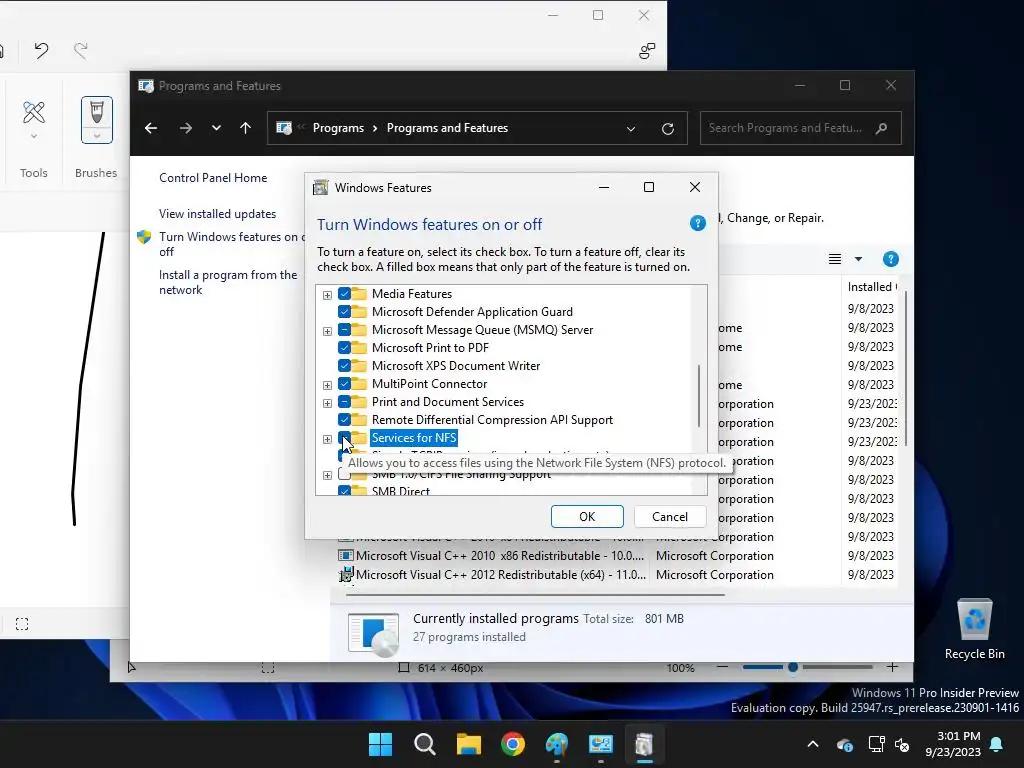Open help icon in Windows Features dialog
The width and height of the screenshot is (1024, 768).
pos(697,223)
